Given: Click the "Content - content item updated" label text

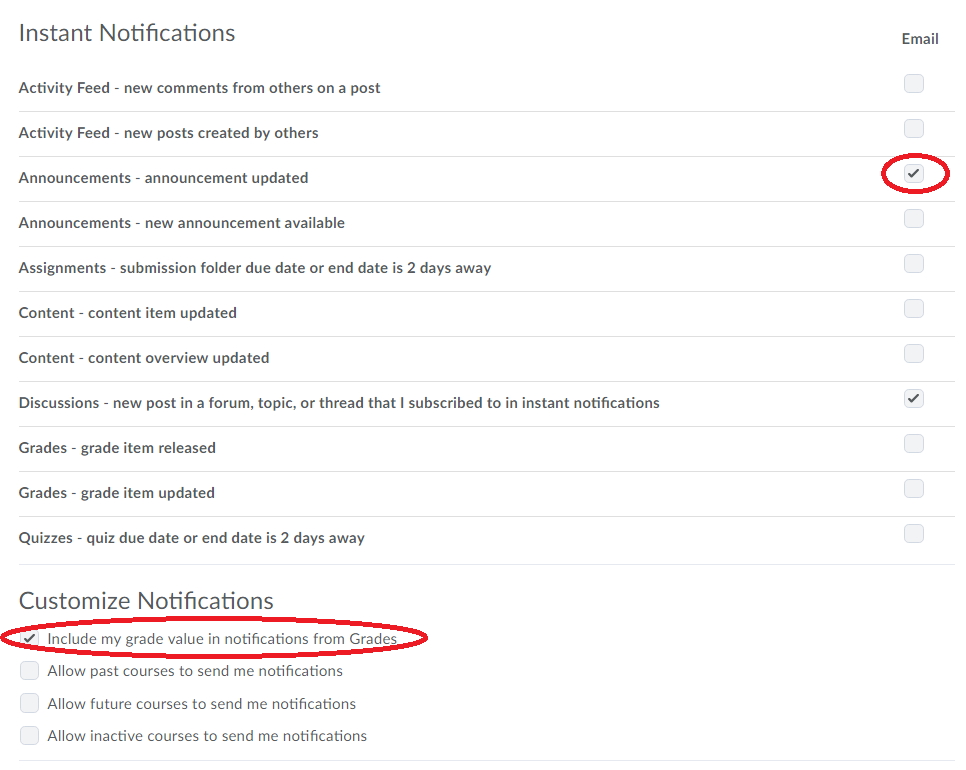Looking at the screenshot, I should point(128,313).
